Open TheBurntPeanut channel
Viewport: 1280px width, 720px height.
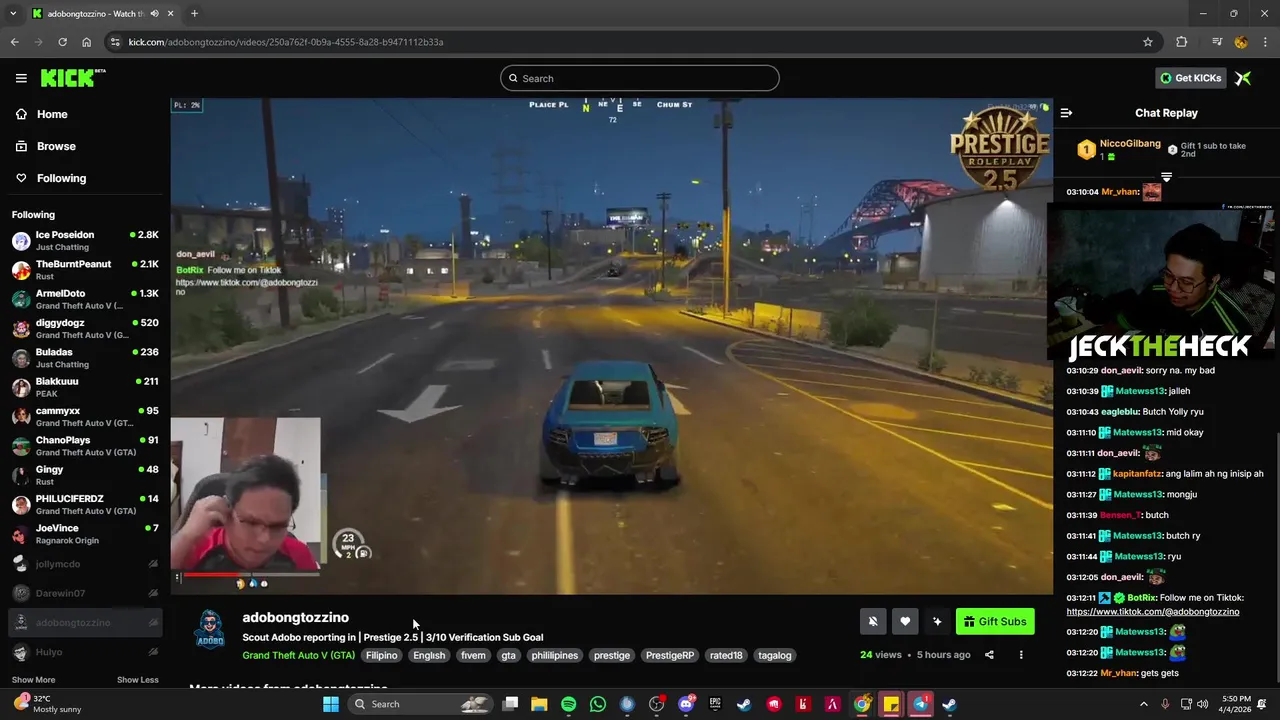(x=85, y=270)
